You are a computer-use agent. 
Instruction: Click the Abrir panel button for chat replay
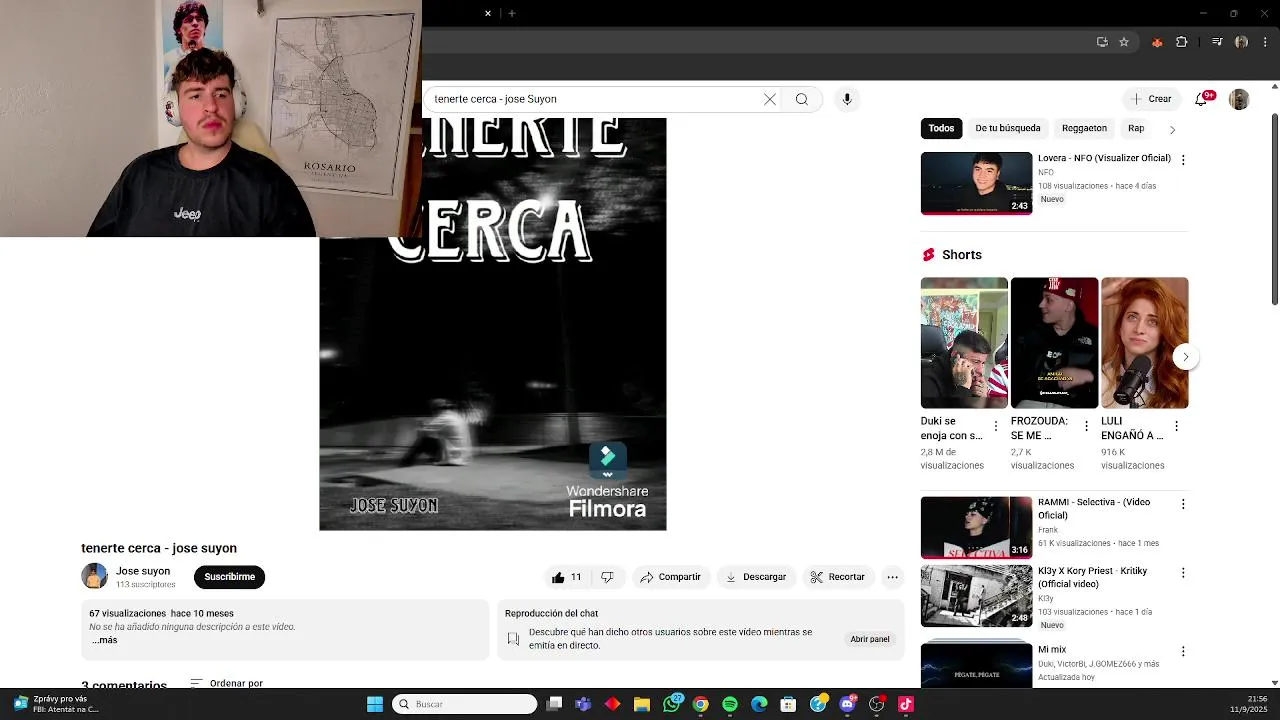[870, 639]
